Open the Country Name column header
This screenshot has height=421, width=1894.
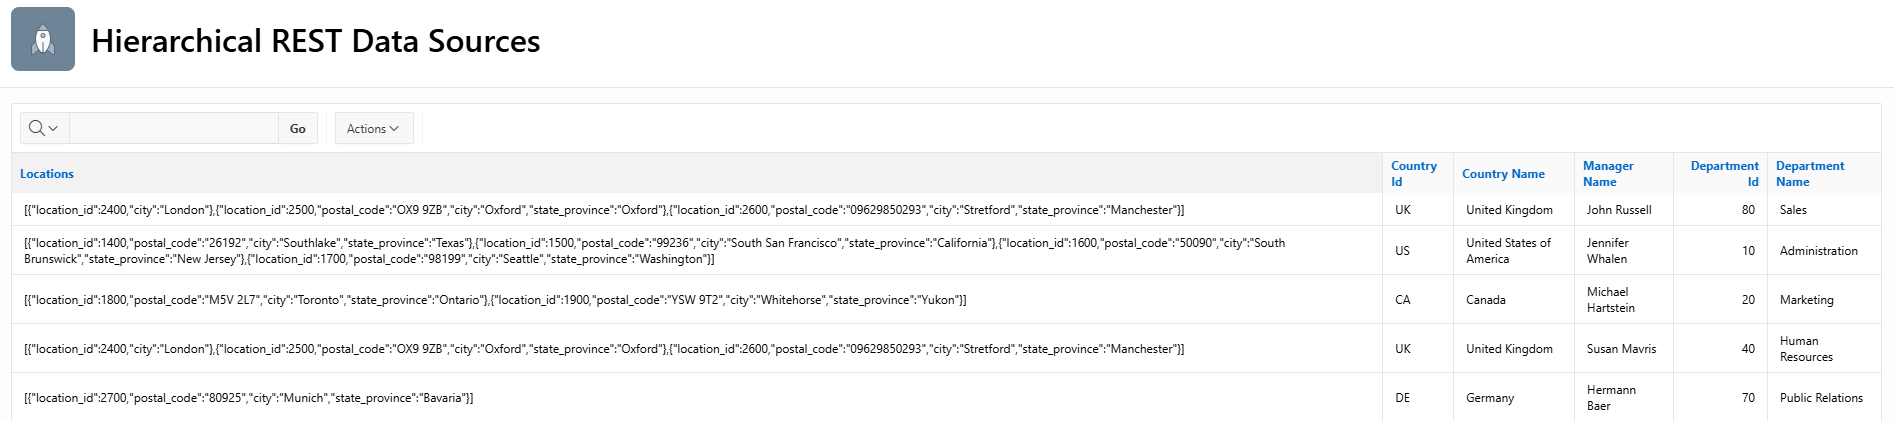tap(1503, 174)
